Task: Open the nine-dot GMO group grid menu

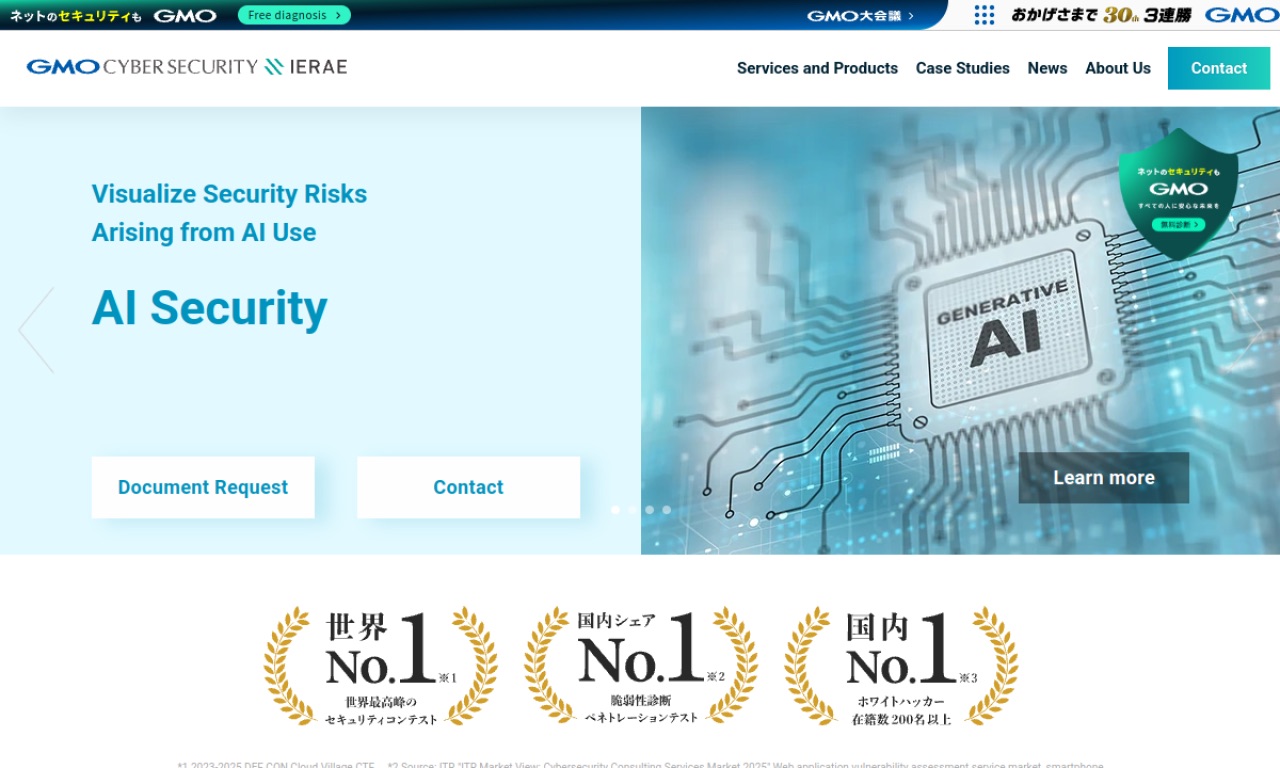Action: click(984, 15)
